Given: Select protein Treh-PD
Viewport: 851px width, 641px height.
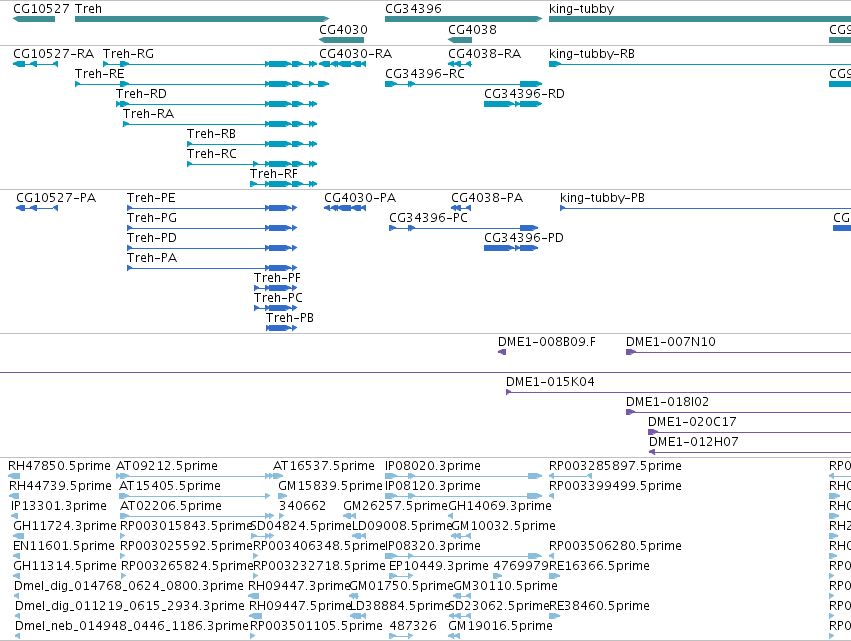Looking at the screenshot, I should (212, 248).
